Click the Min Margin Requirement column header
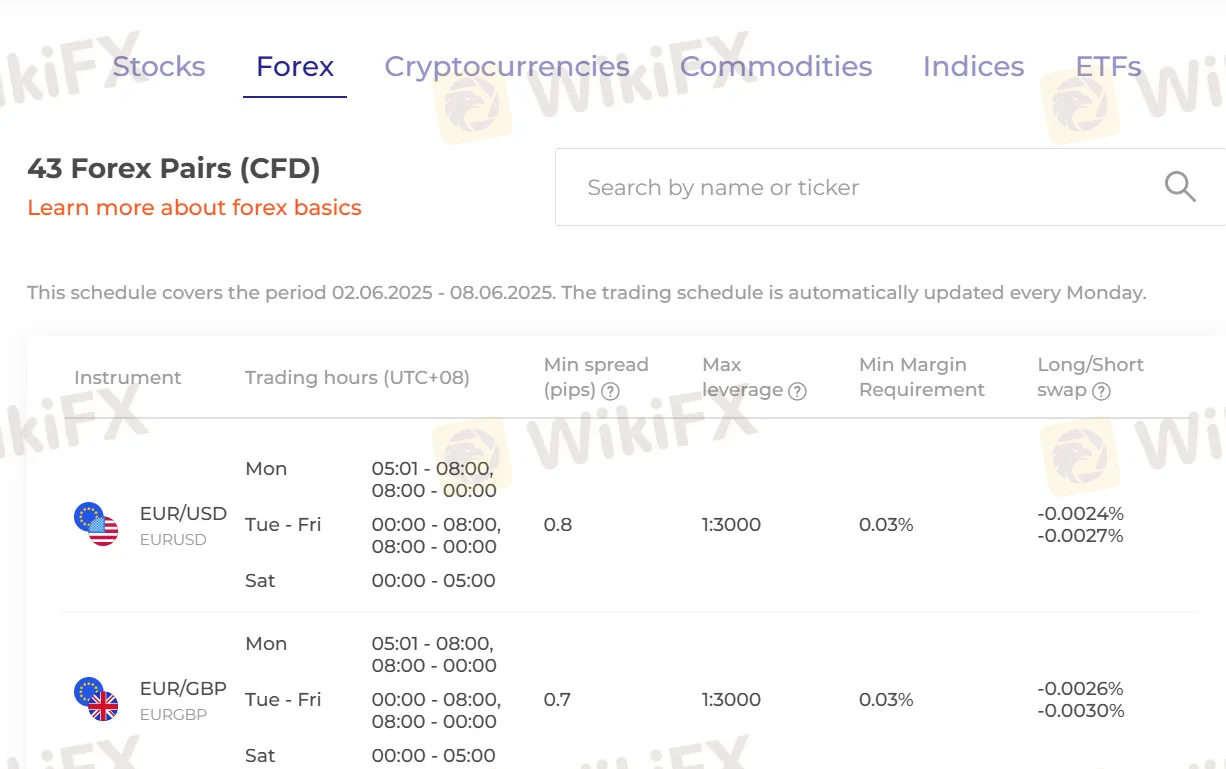The height and width of the screenshot is (769, 1226). point(922,378)
